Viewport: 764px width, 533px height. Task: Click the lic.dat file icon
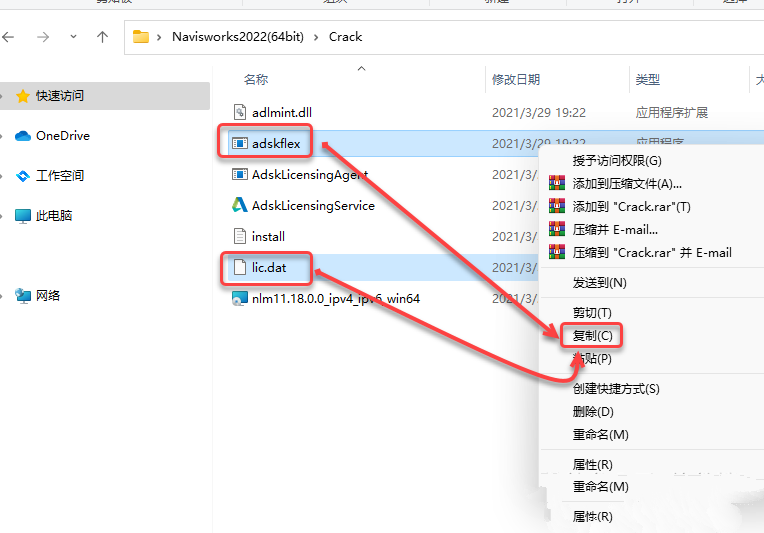tap(239, 267)
